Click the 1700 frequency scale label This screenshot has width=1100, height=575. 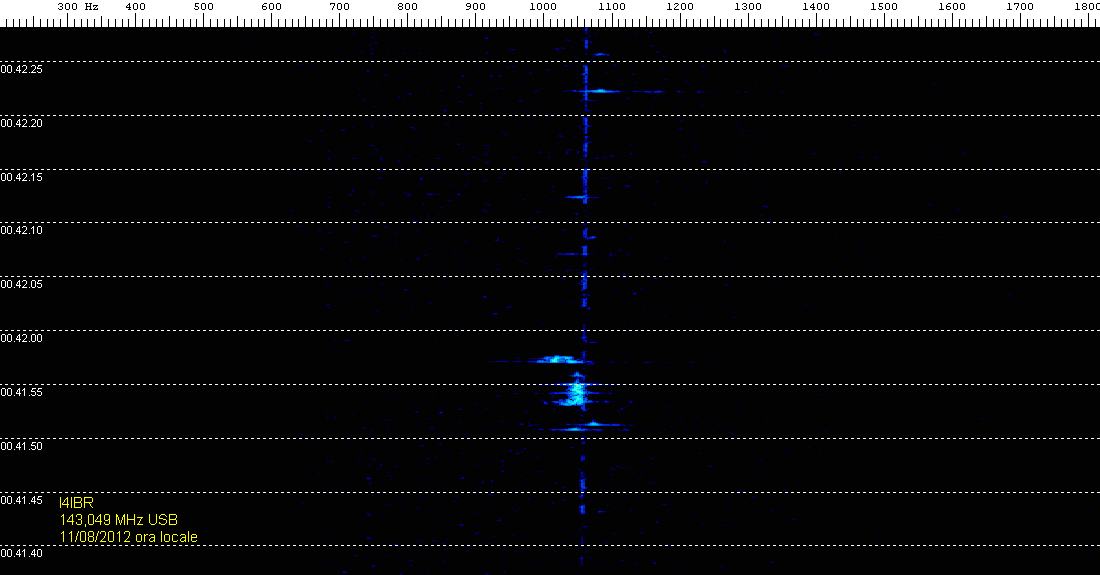[1020, 6]
